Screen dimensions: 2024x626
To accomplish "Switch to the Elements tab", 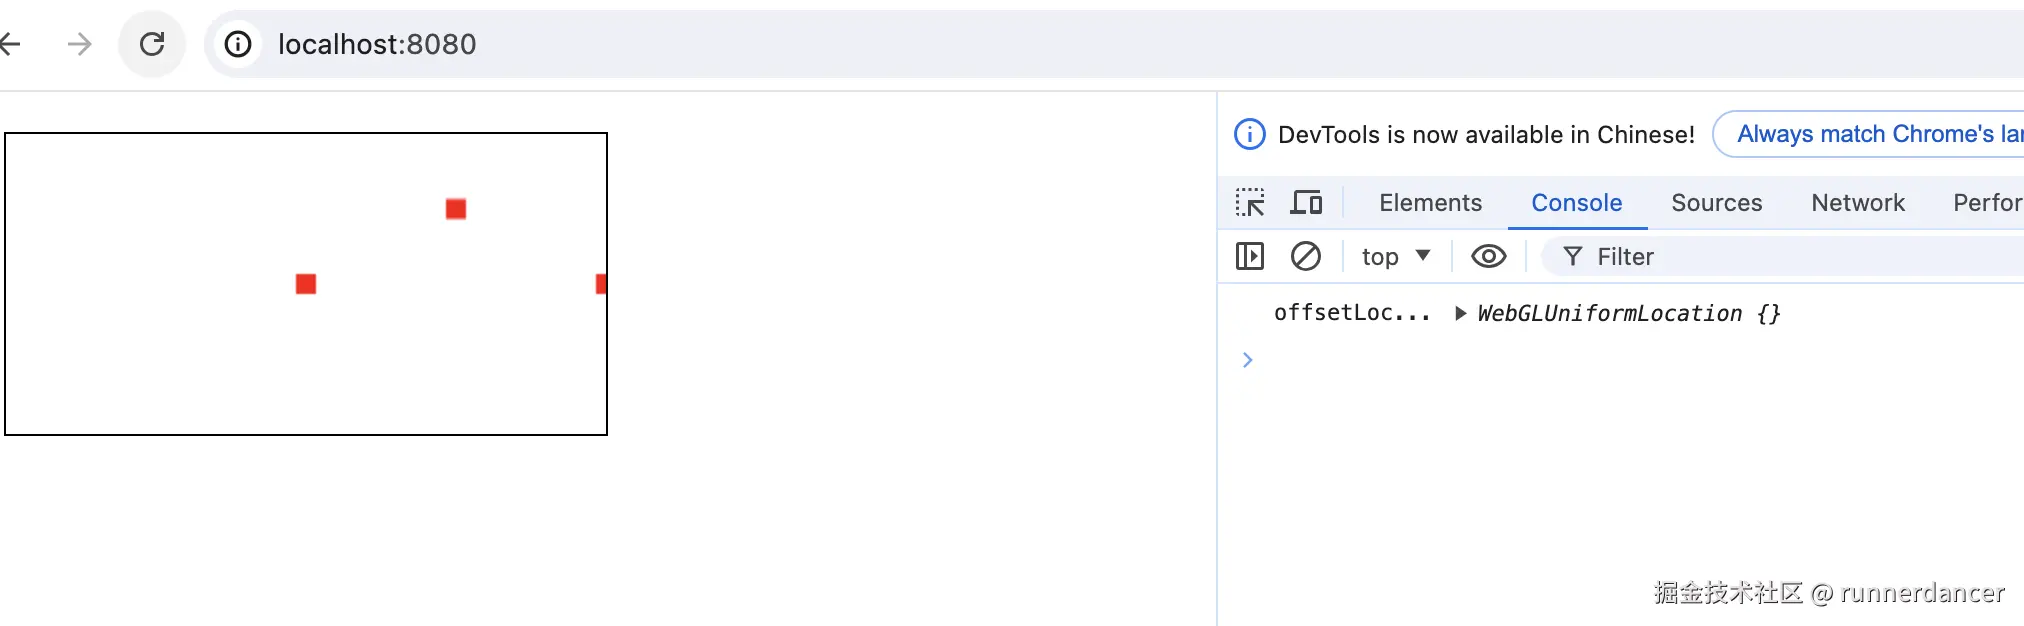I will pos(1430,203).
